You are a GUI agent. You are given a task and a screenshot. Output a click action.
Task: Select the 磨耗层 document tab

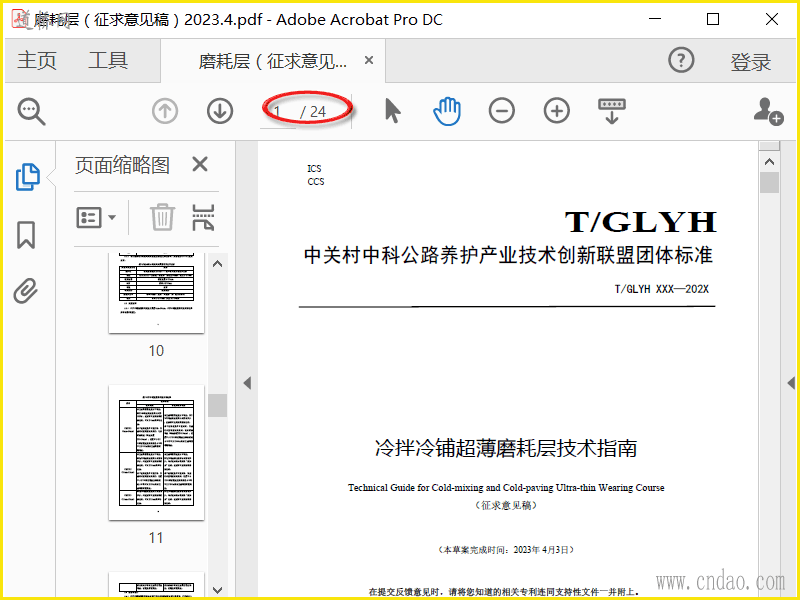272,61
